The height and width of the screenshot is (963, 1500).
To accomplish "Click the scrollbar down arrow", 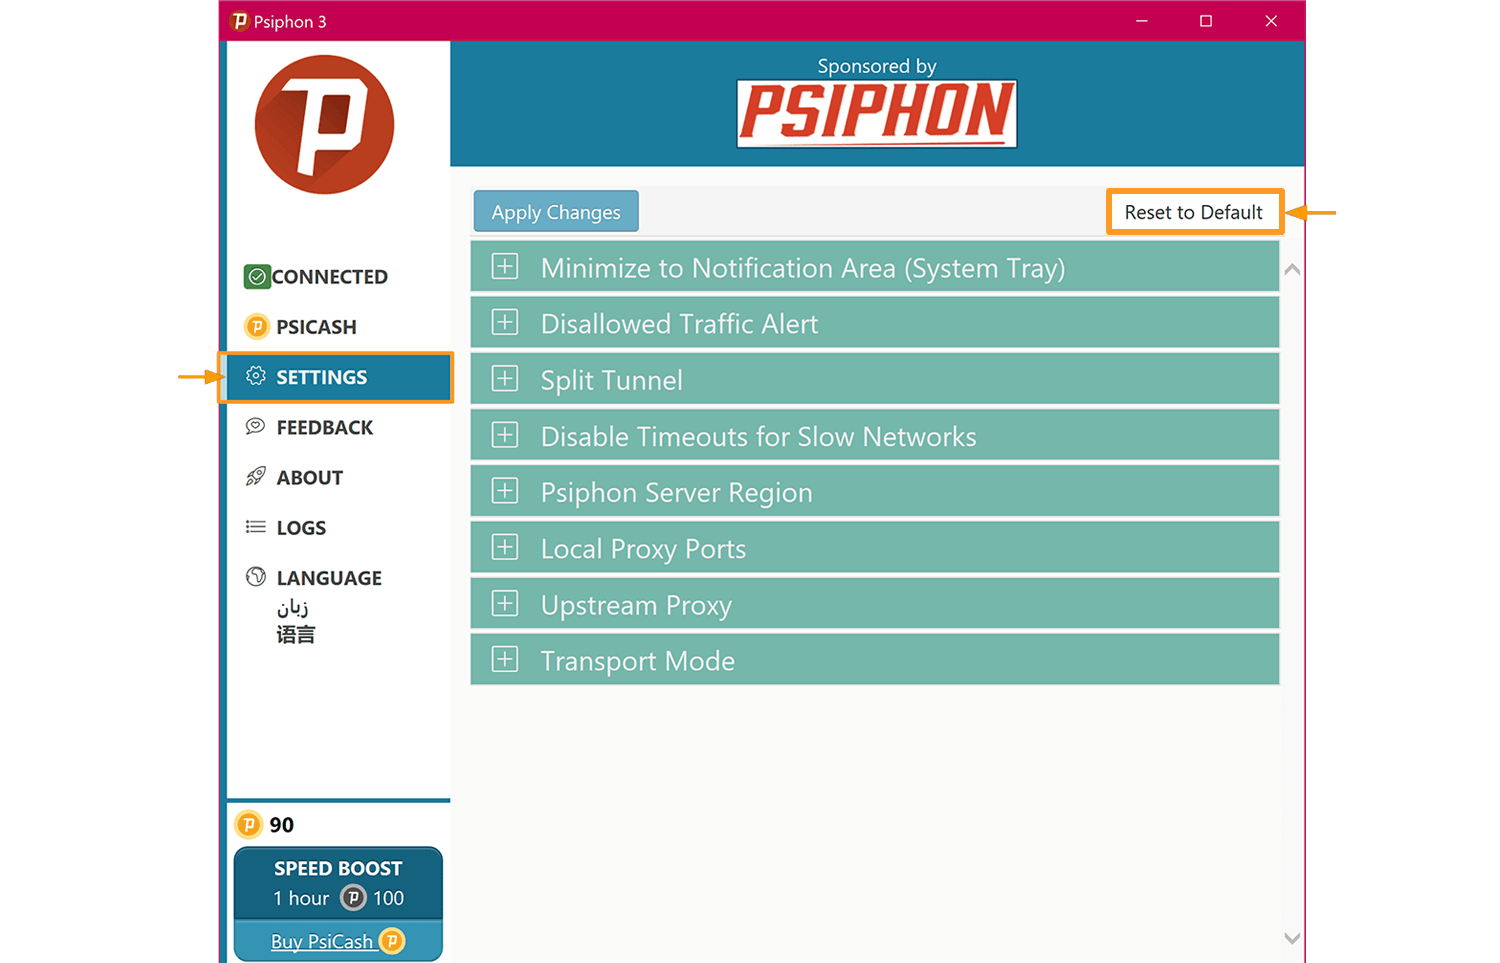I will 1291,938.
